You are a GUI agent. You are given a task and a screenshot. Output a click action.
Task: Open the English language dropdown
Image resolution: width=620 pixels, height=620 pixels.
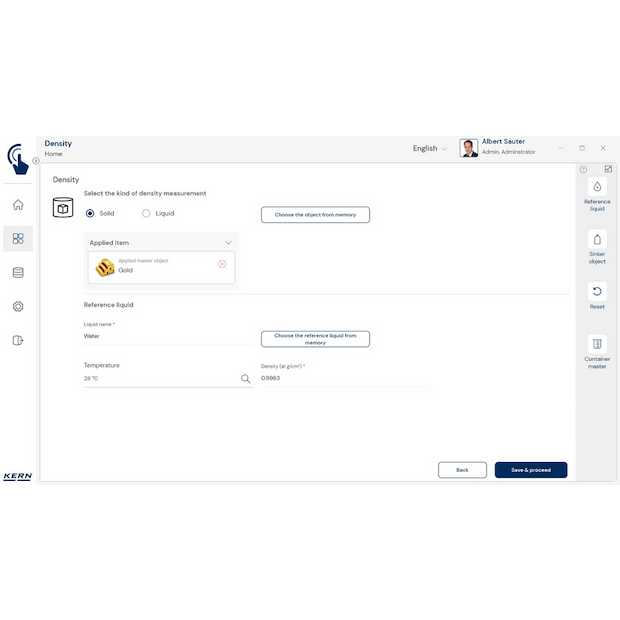click(x=430, y=148)
